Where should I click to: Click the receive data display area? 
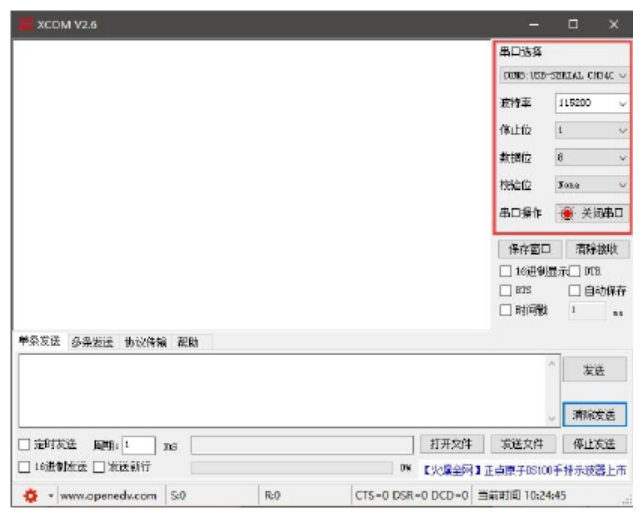coord(251,185)
